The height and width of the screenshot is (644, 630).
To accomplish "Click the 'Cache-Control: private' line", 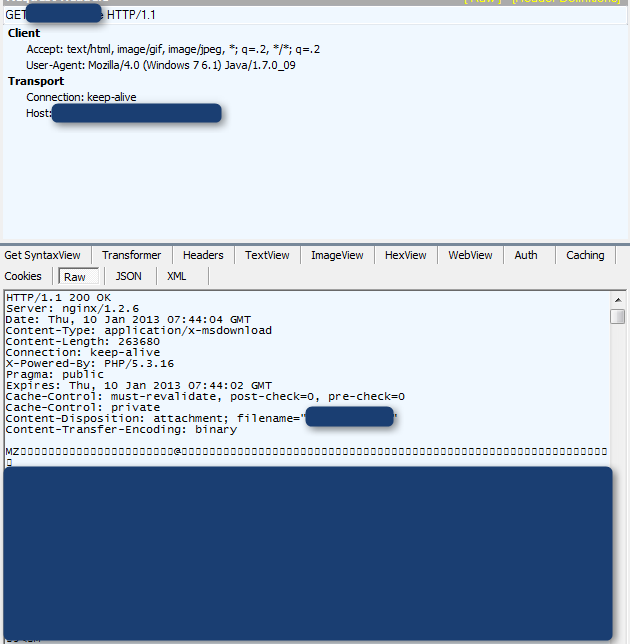I will (x=83, y=408).
